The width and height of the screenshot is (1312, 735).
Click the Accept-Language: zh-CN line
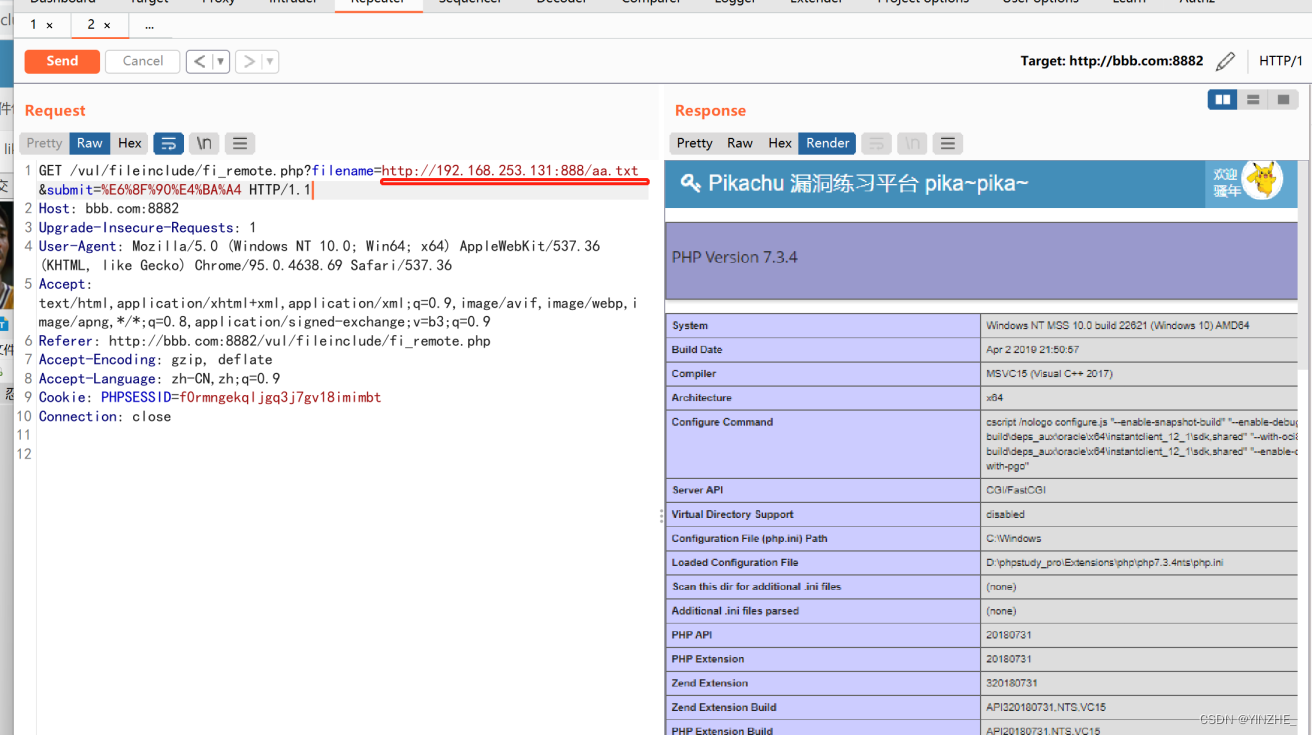[160, 379]
